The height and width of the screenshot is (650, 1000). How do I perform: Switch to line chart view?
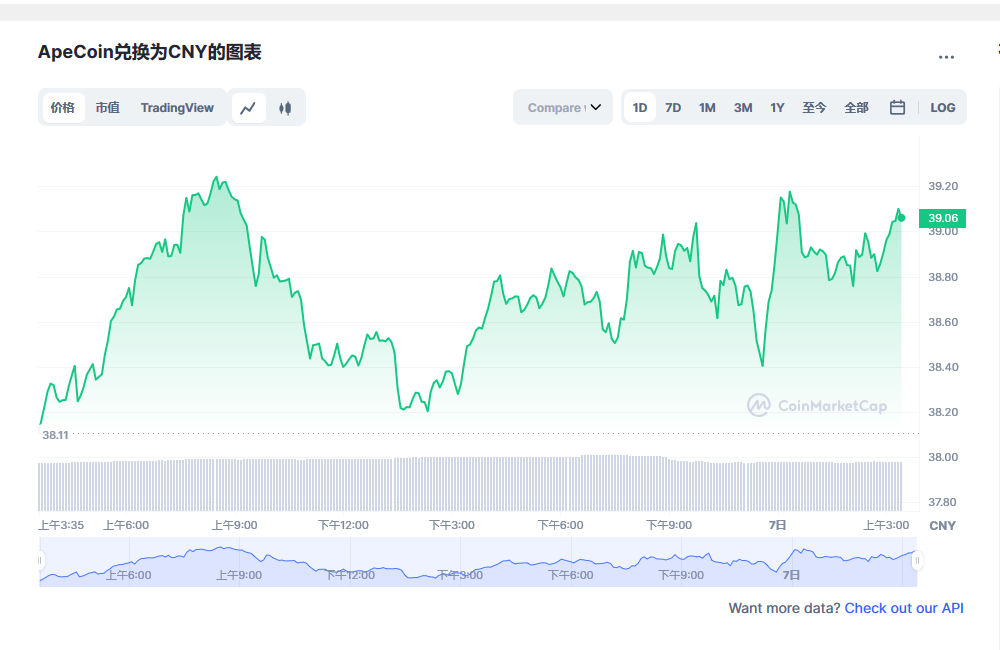tap(248, 108)
